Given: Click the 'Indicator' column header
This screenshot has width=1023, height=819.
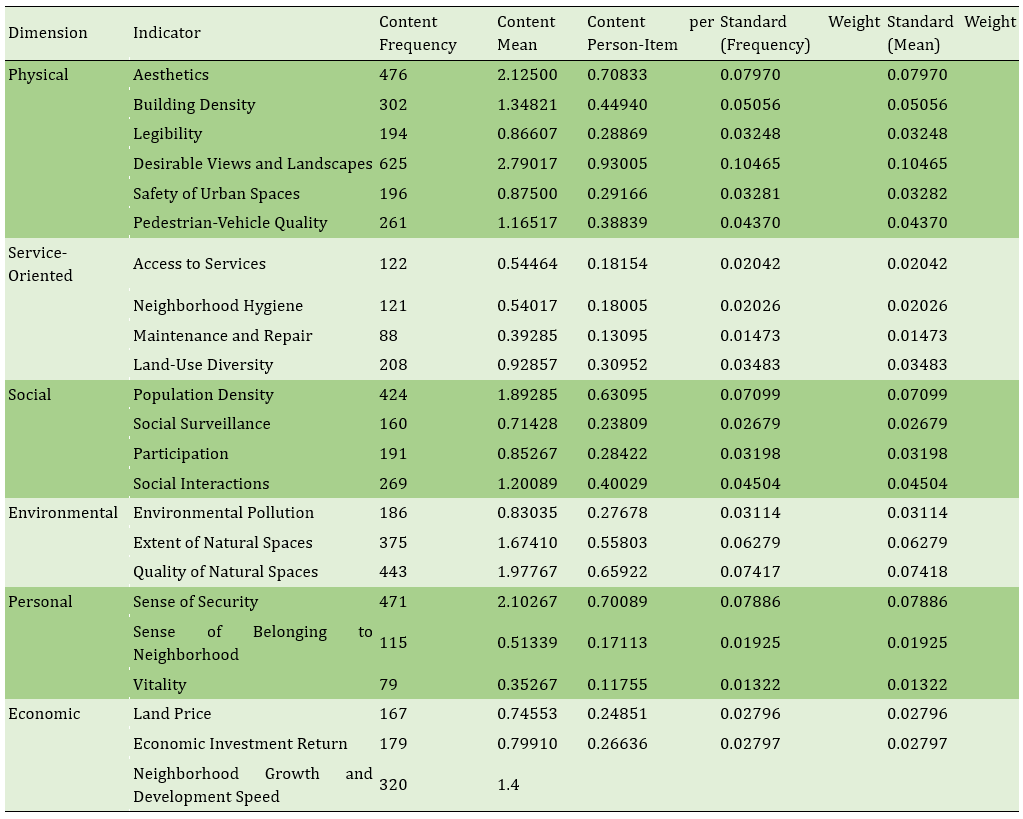Looking at the screenshot, I should point(166,33).
